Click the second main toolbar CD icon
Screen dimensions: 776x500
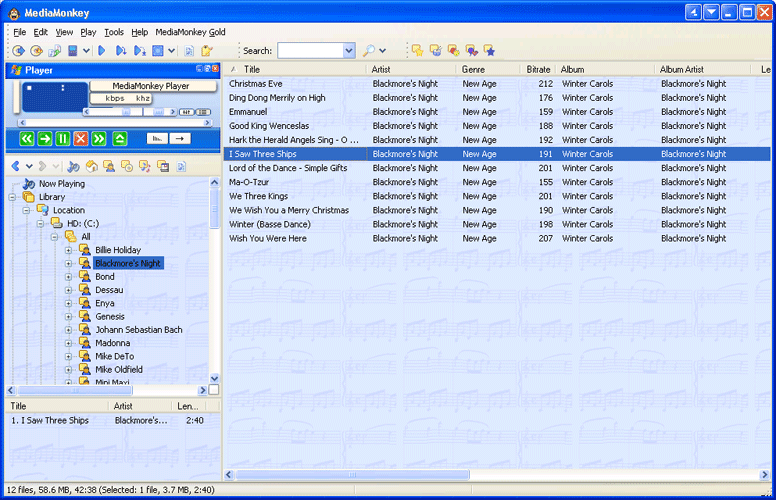click(36, 50)
